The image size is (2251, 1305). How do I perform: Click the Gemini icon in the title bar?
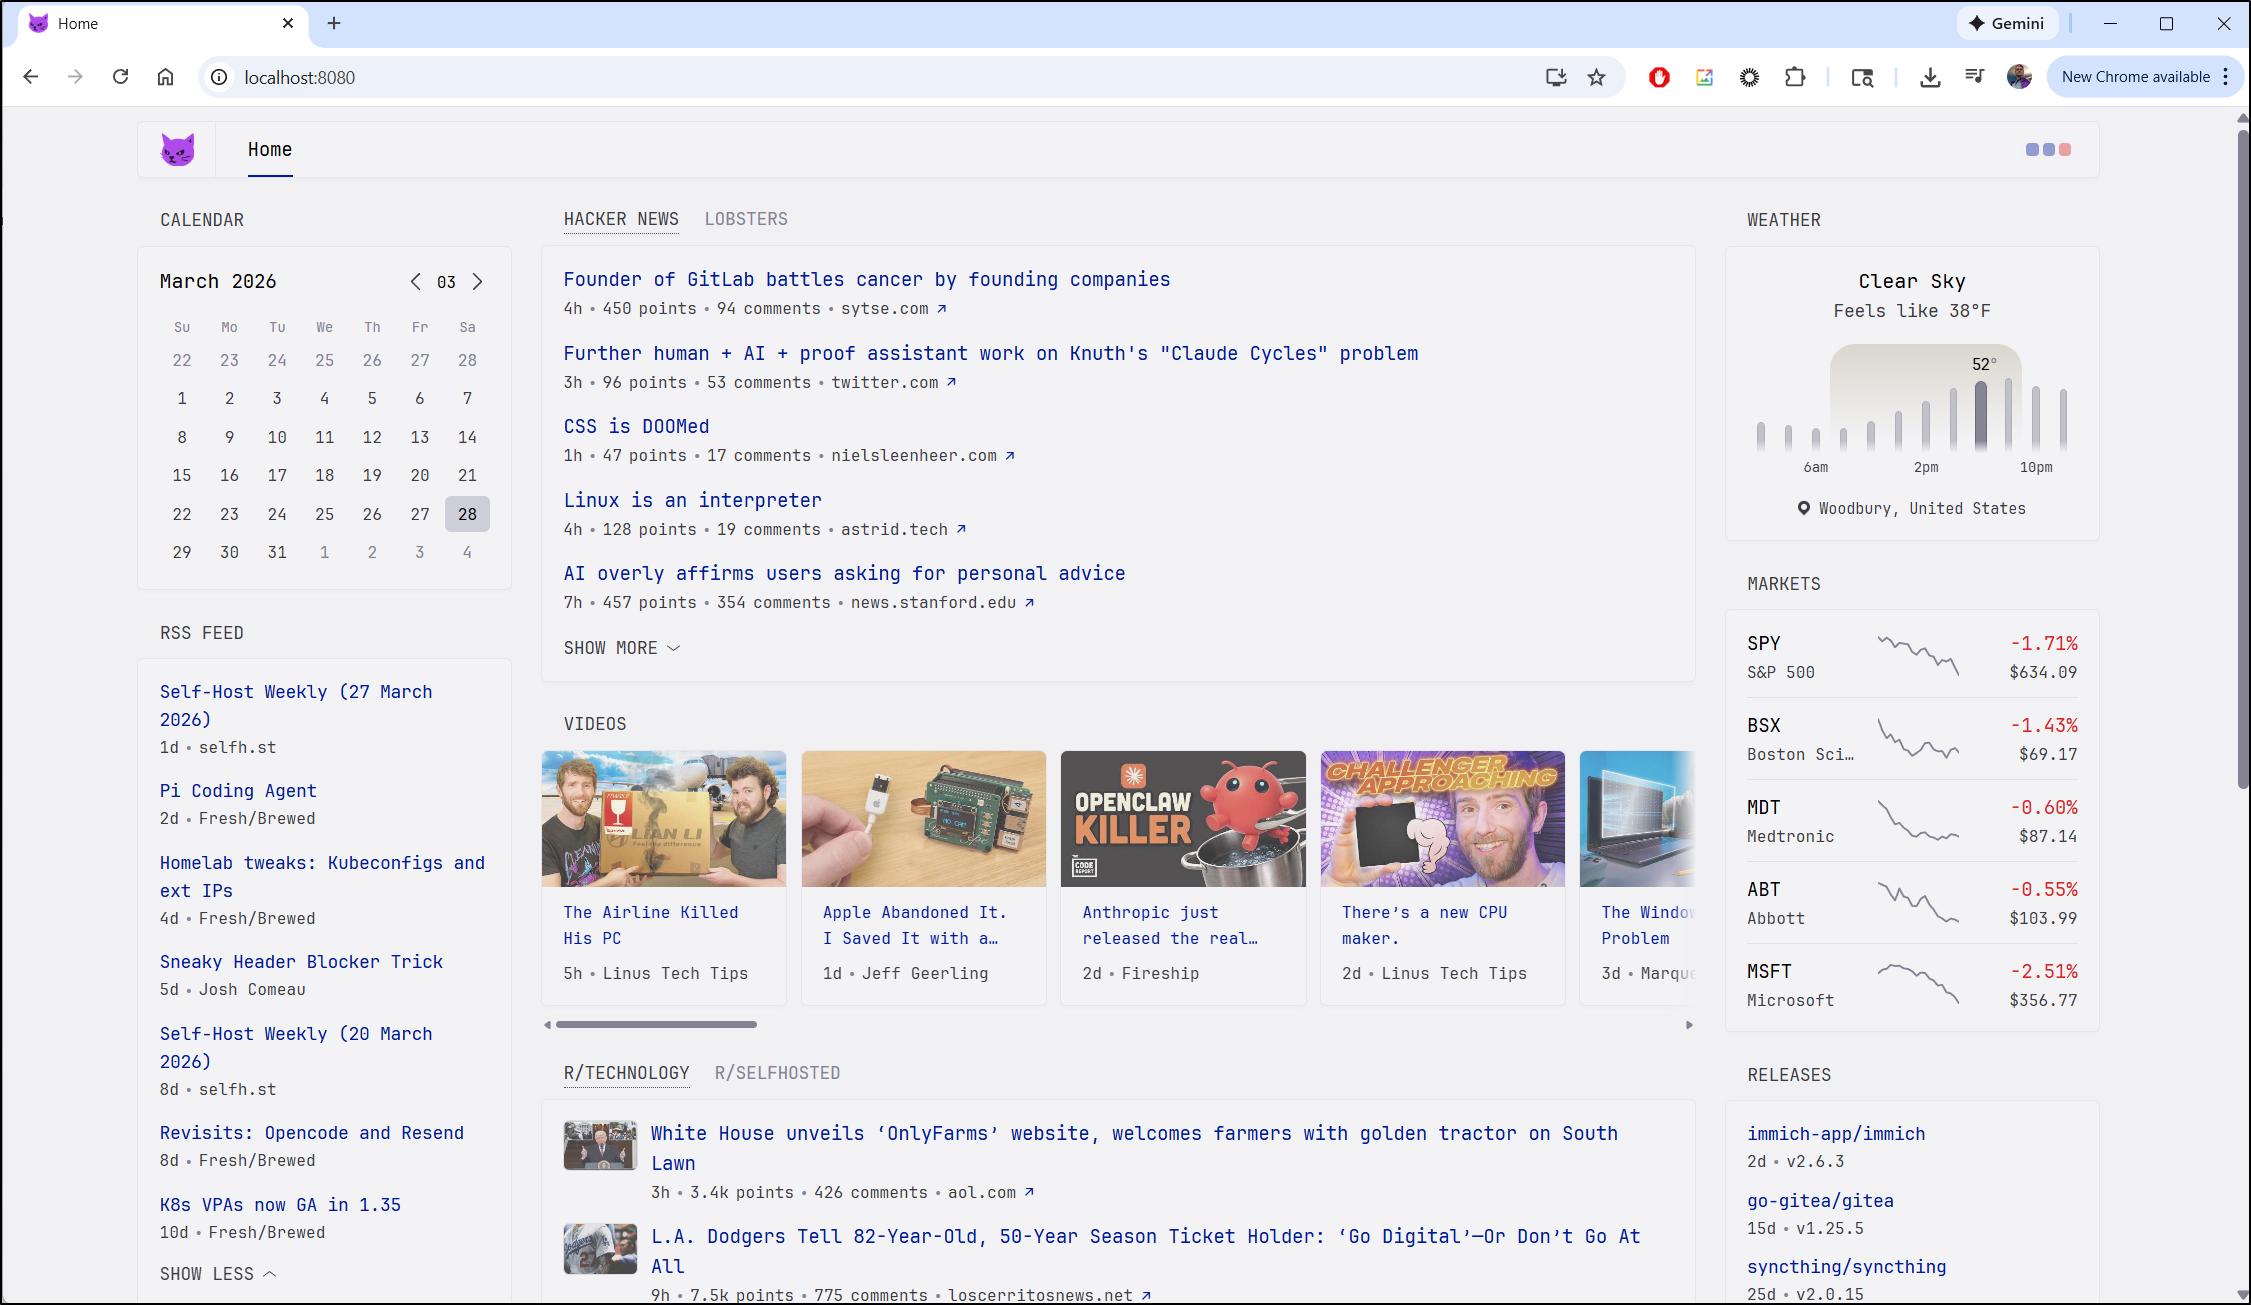pos(2007,22)
